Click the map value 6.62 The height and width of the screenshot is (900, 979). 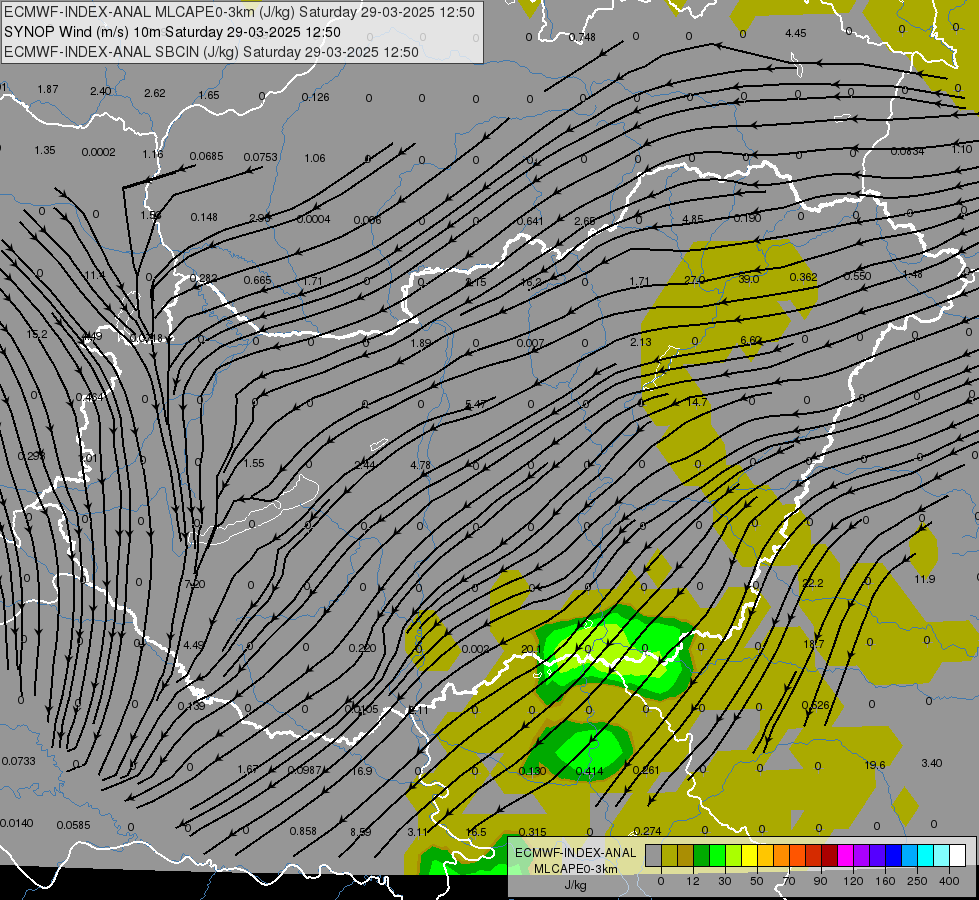tap(750, 340)
